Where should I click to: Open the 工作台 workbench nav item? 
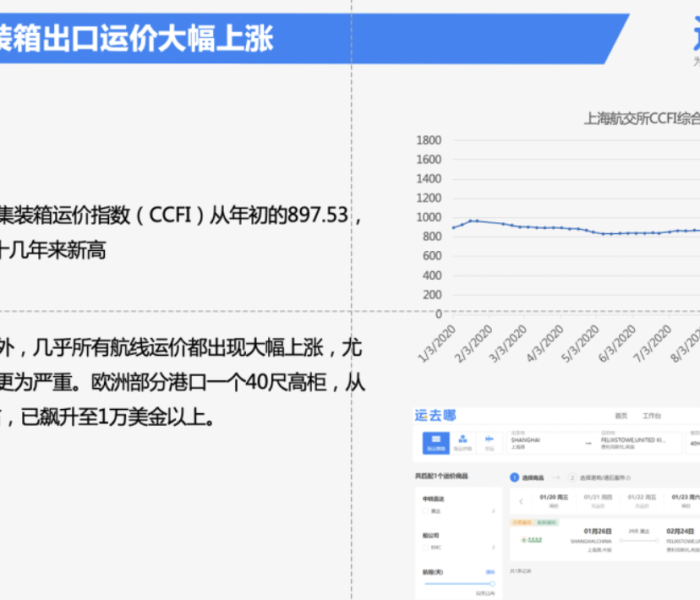click(x=651, y=416)
